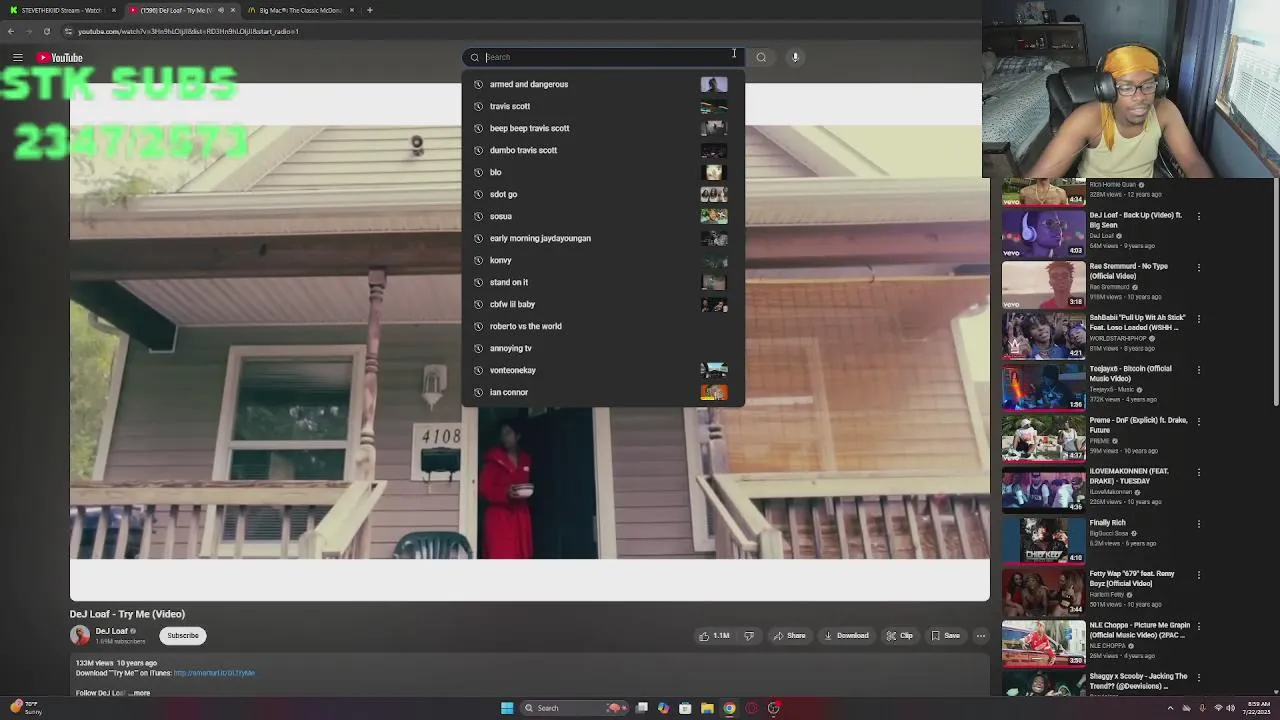
Task: Choose 'konvy' from search suggestions
Action: point(603,260)
